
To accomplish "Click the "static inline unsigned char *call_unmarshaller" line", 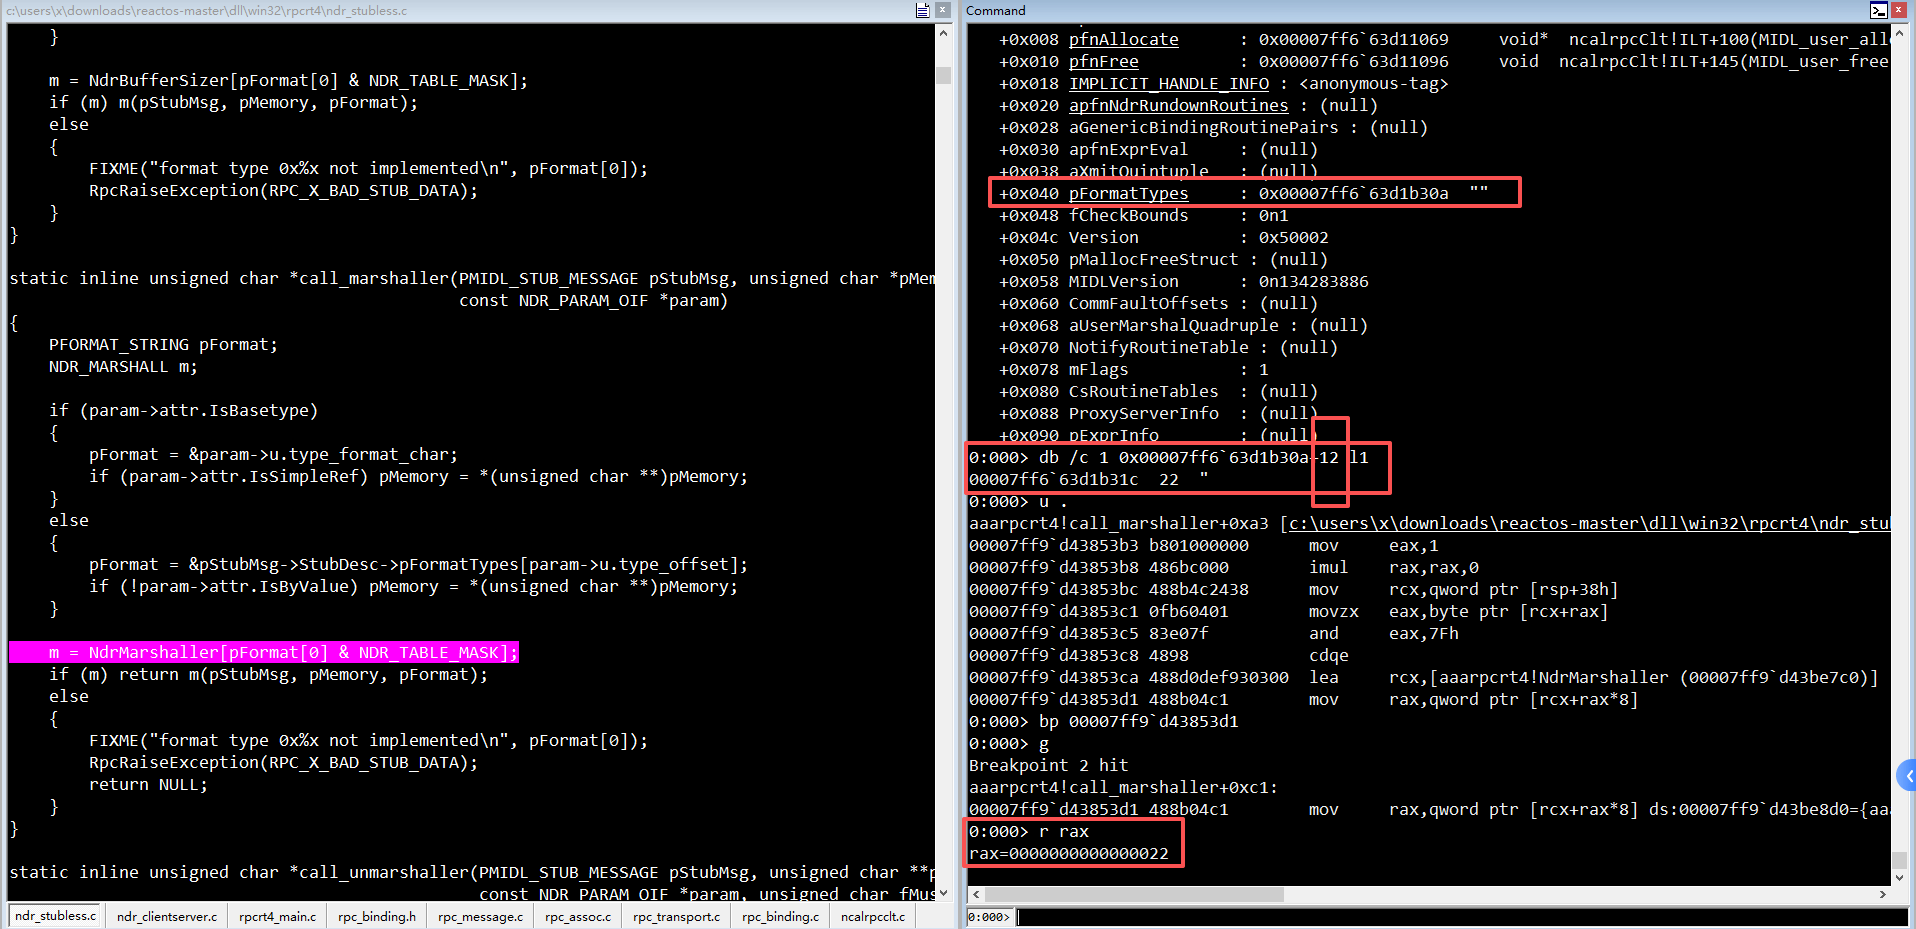I will tap(472, 873).
